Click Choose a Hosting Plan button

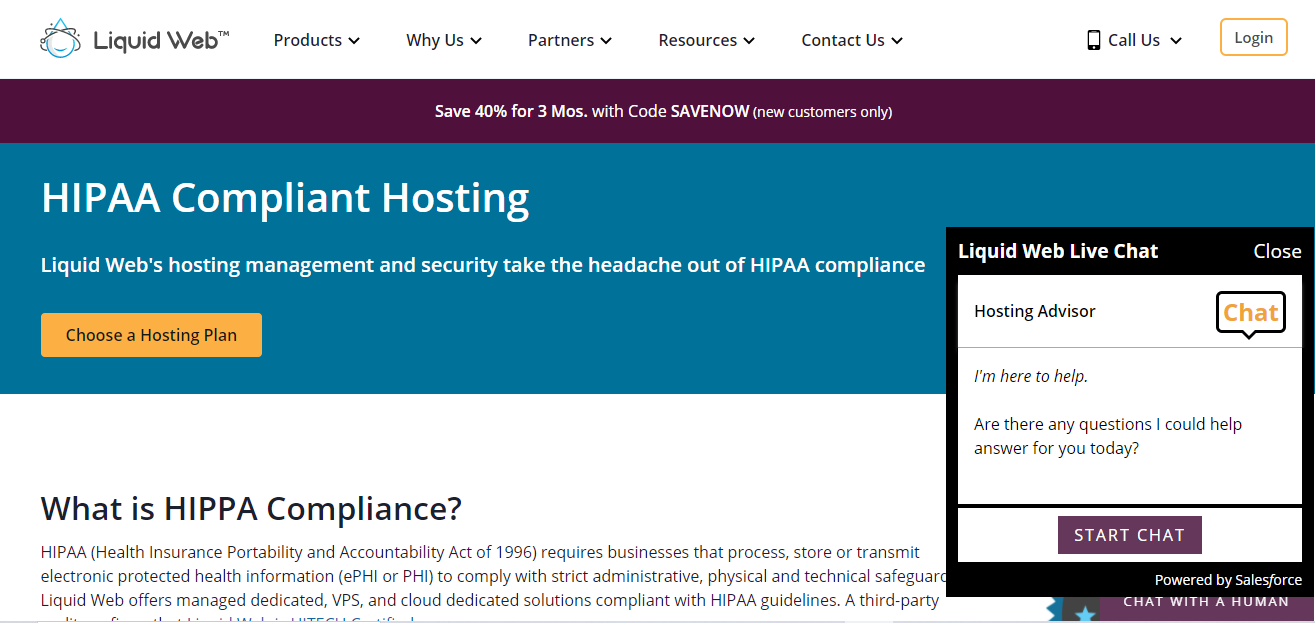[x=151, y=335]
